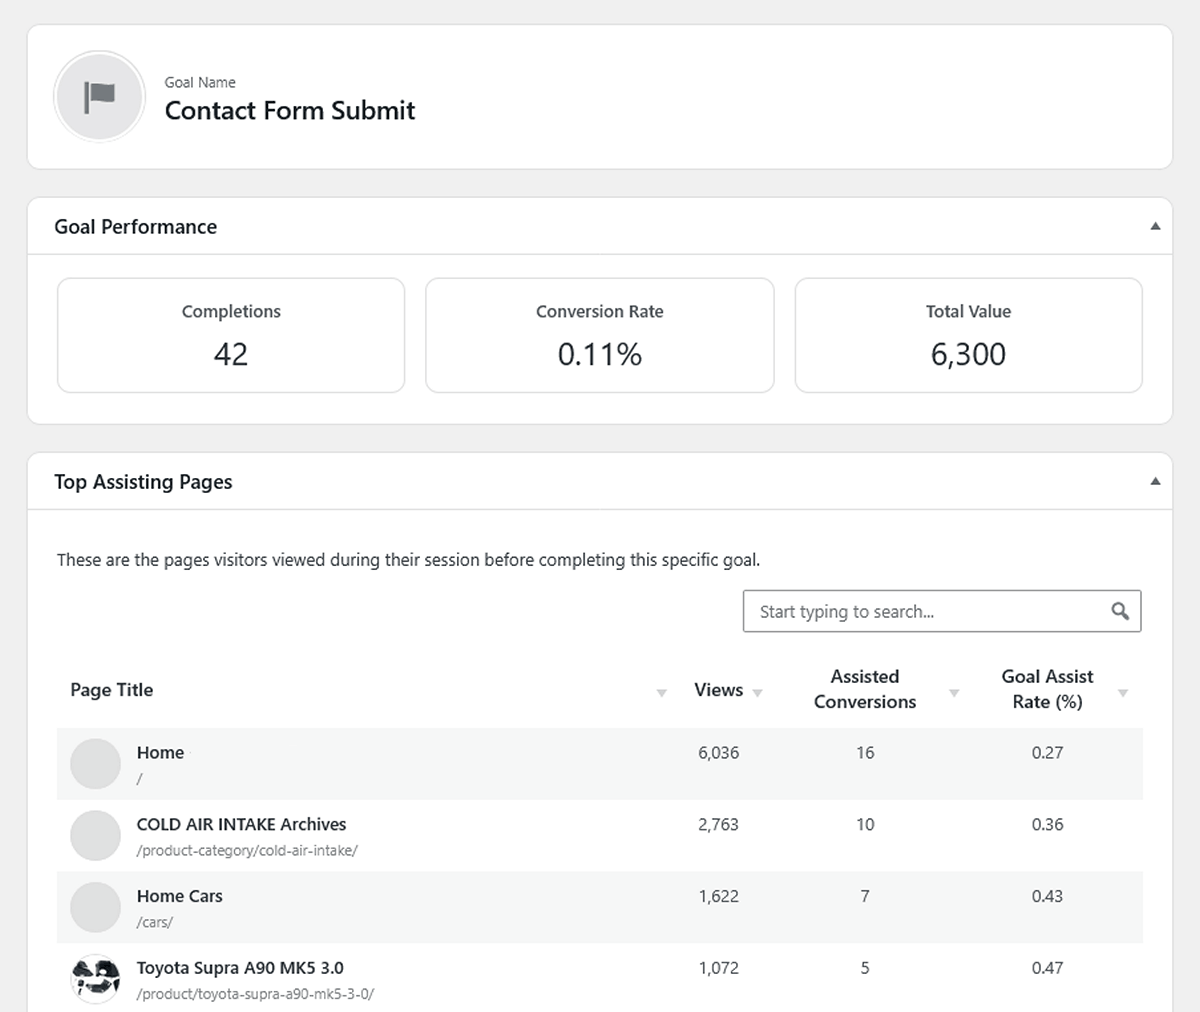Click the Home page placeholder avatar
The width and height of the screenshot is (1200, 1012).
95,764
